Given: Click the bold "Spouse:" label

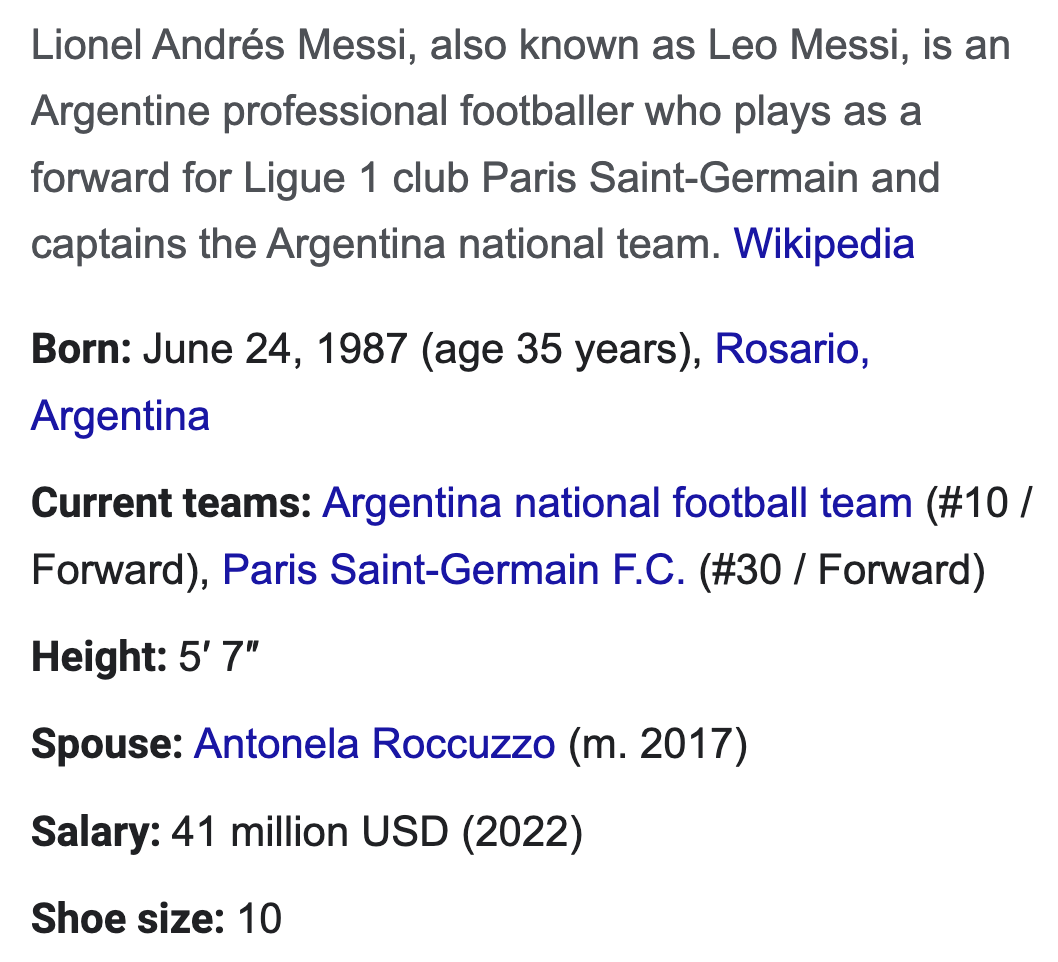Looking at the screenshot, I should coord(107,744).
